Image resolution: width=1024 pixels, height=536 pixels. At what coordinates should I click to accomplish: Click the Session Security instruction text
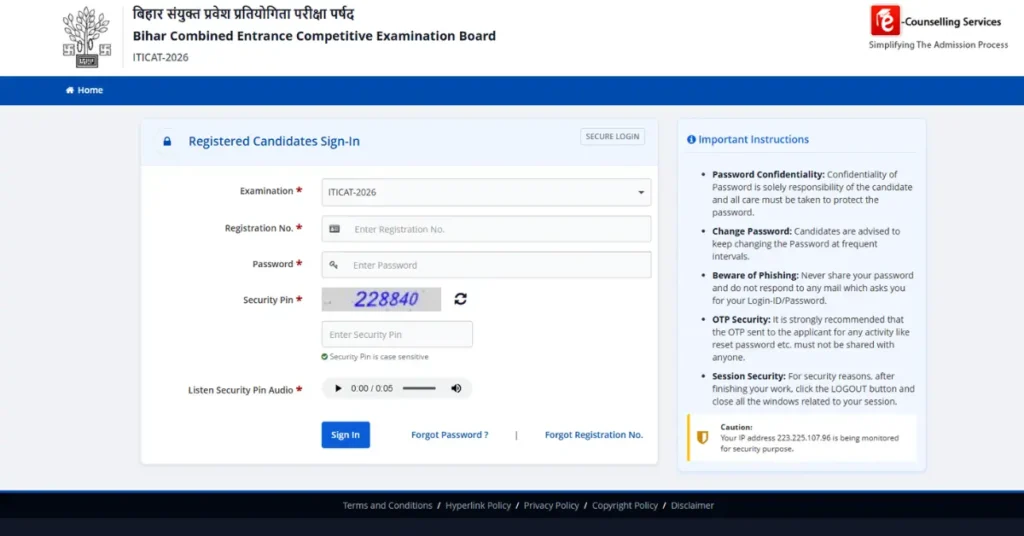813,388
